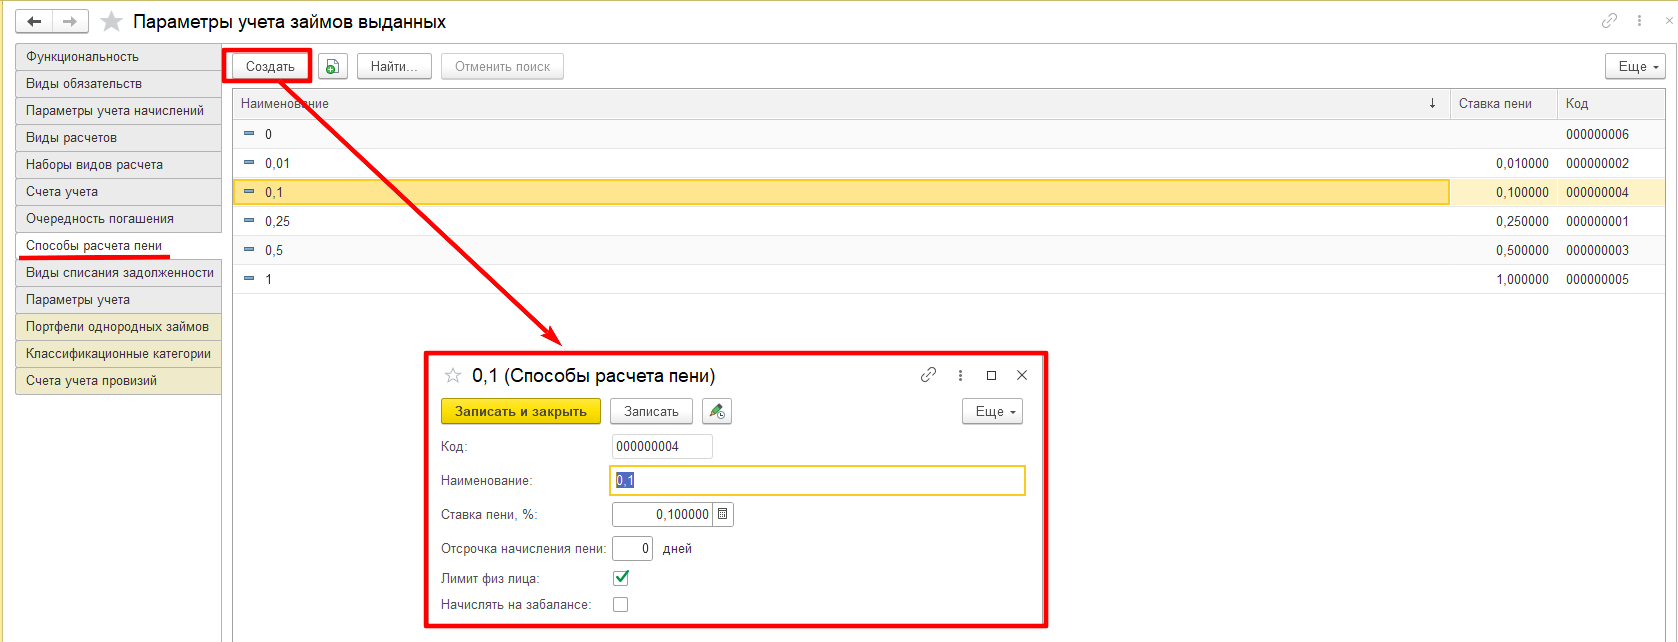This screenshot has width=1678, height=642.
Task: Click the Отменить поиск button
Action: click(502, 67)
